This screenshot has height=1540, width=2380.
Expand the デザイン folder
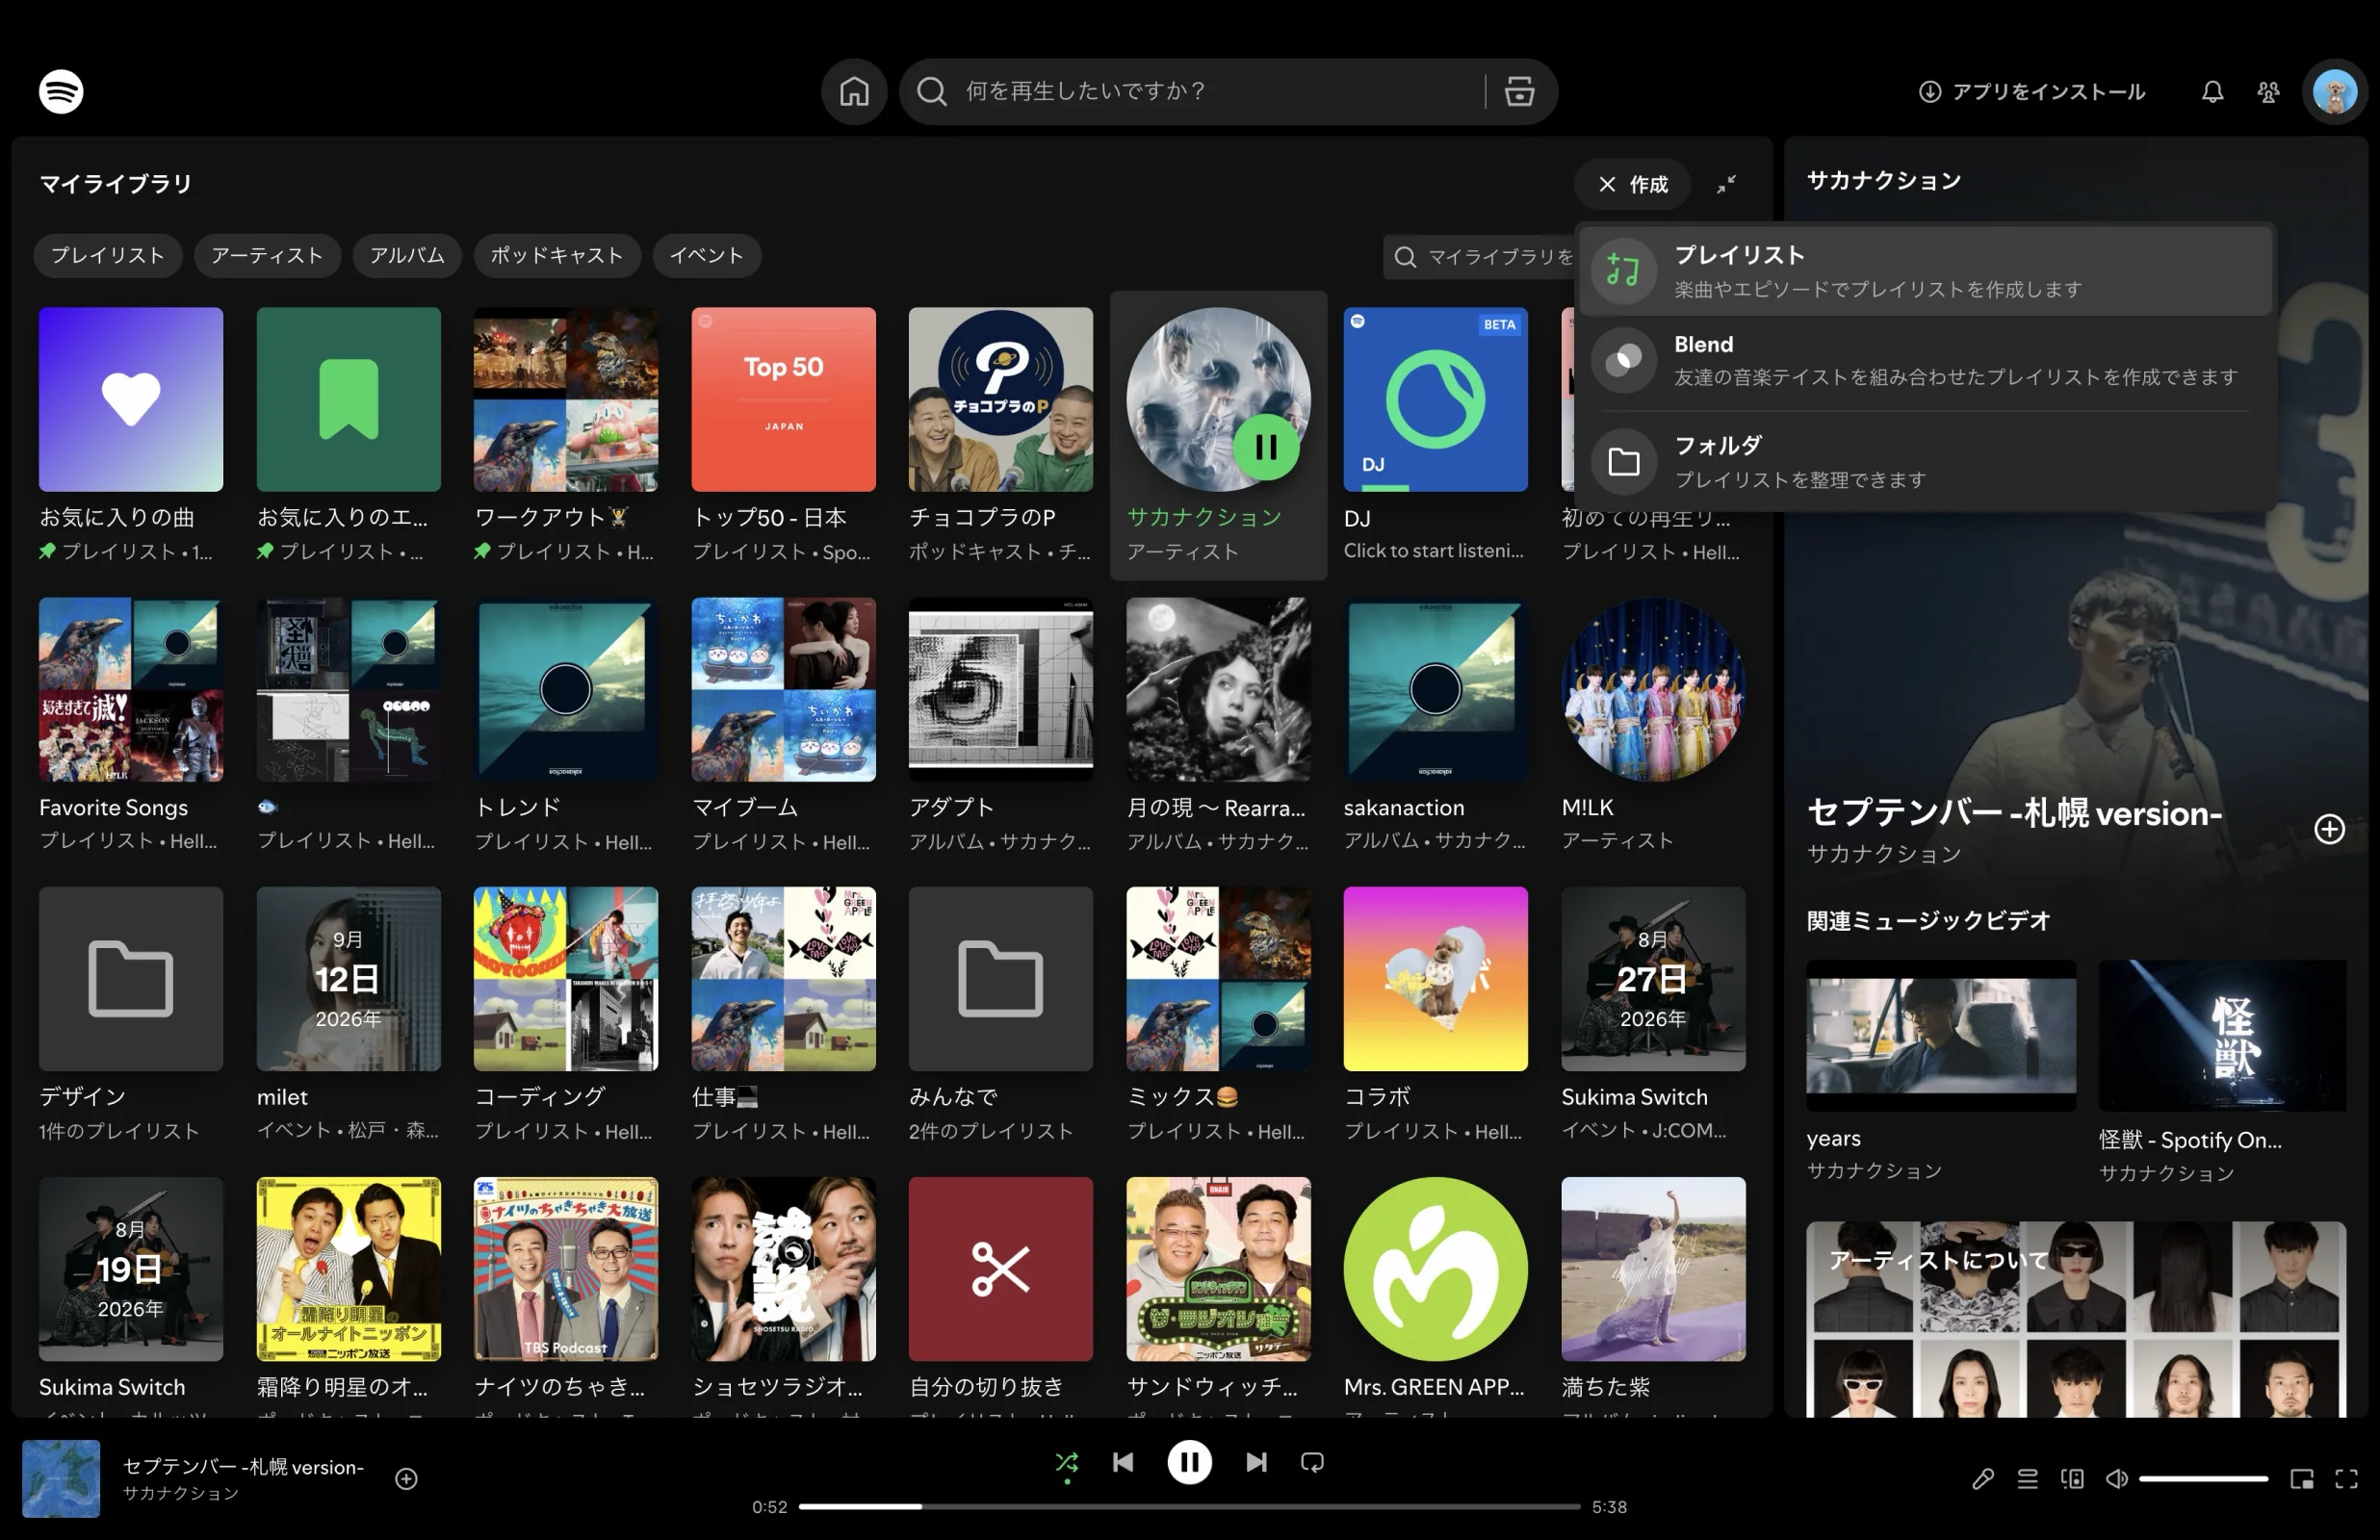click(x=130, y=1015)
